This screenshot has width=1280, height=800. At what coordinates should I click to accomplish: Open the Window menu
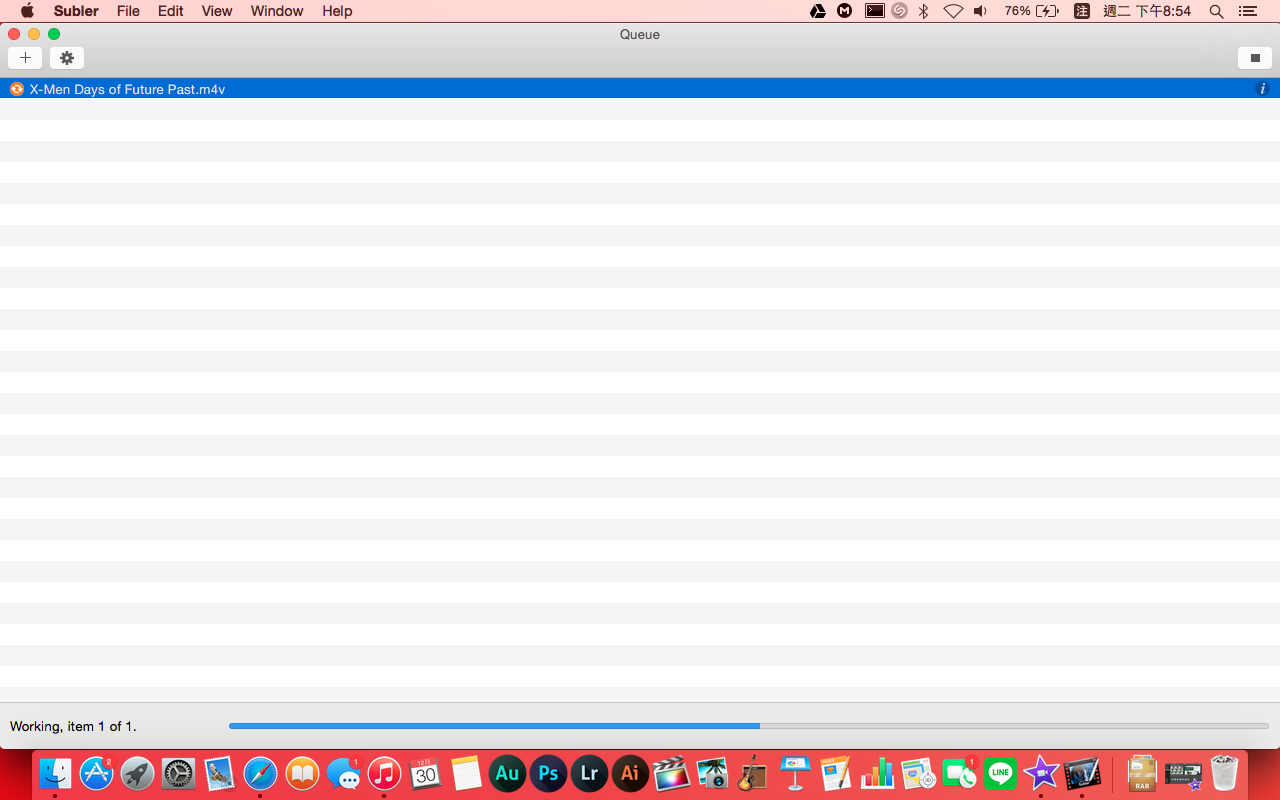click(277, 11)
